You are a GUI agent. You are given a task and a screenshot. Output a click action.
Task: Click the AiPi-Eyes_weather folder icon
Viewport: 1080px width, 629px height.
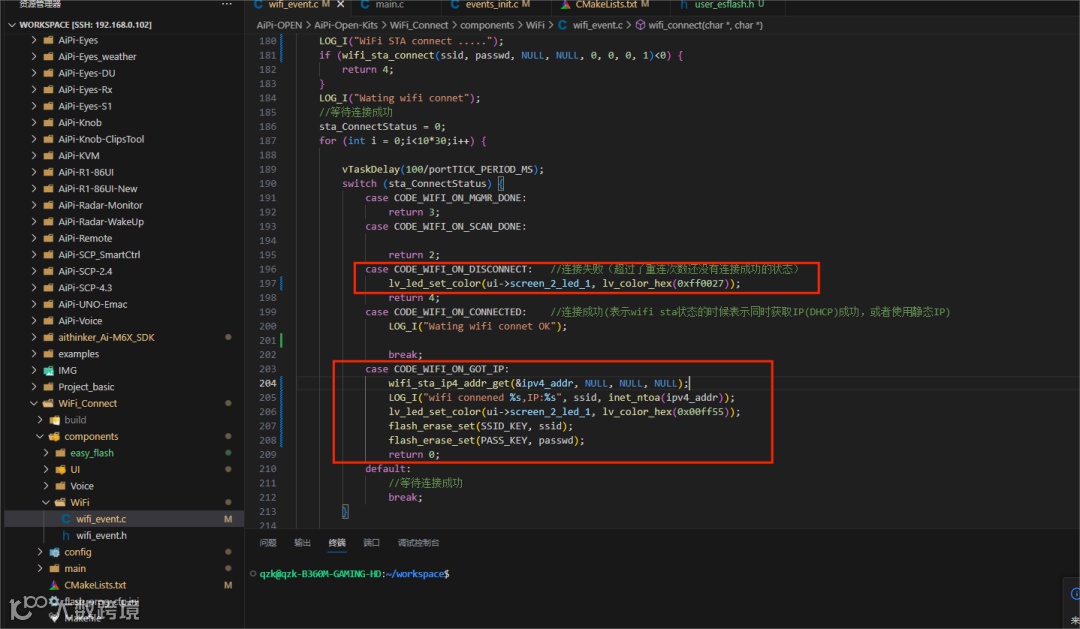click(48, 56)
